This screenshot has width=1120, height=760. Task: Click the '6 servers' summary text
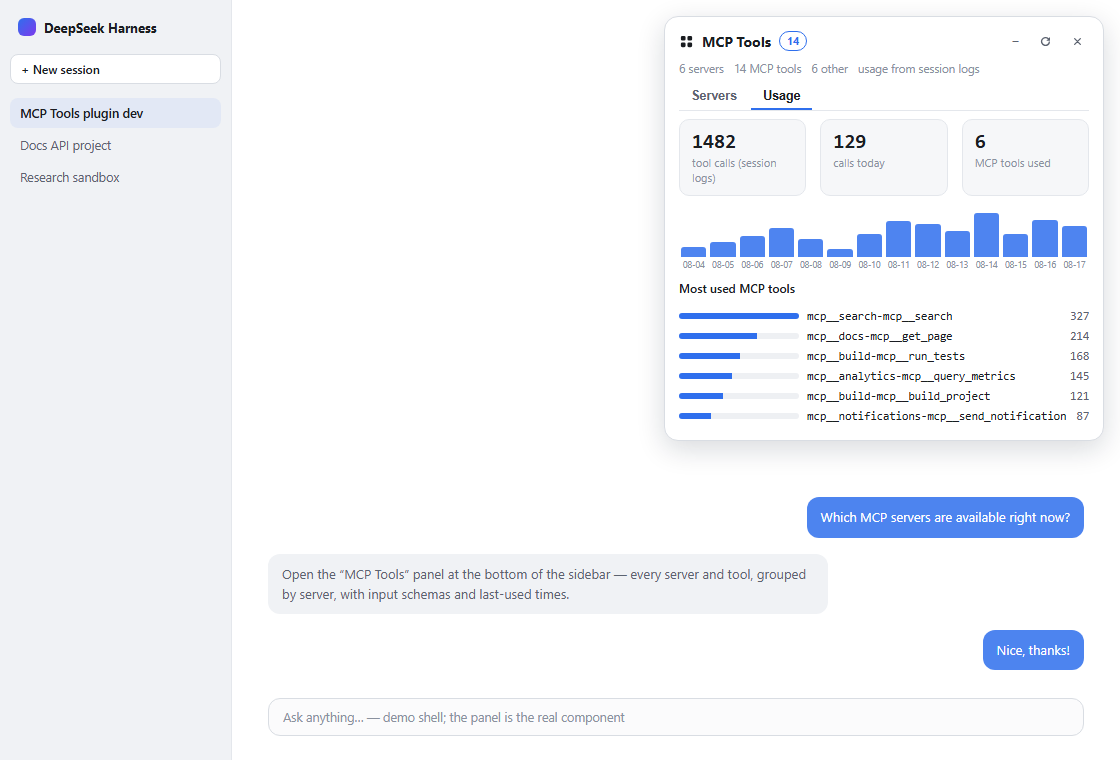point(701,69)
